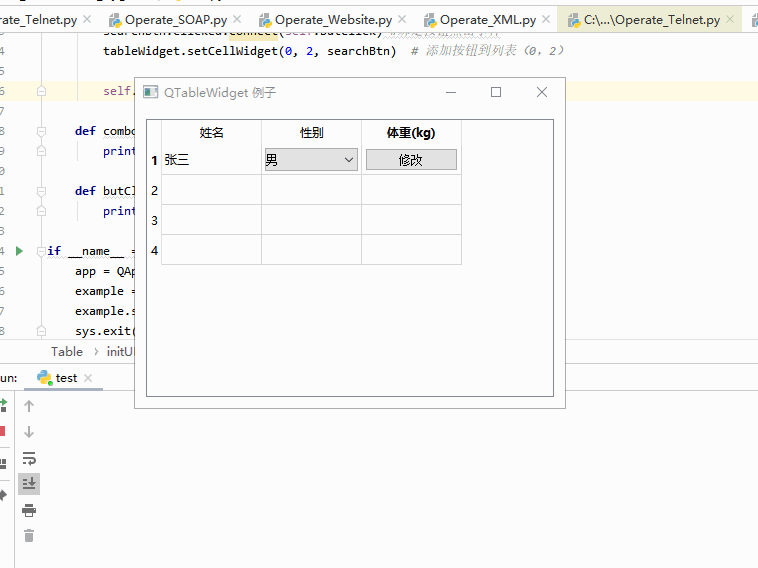Collapse the def butCl function fold marker
The height and width of the screenshot is (568, 758).
[x=41, y=191]
